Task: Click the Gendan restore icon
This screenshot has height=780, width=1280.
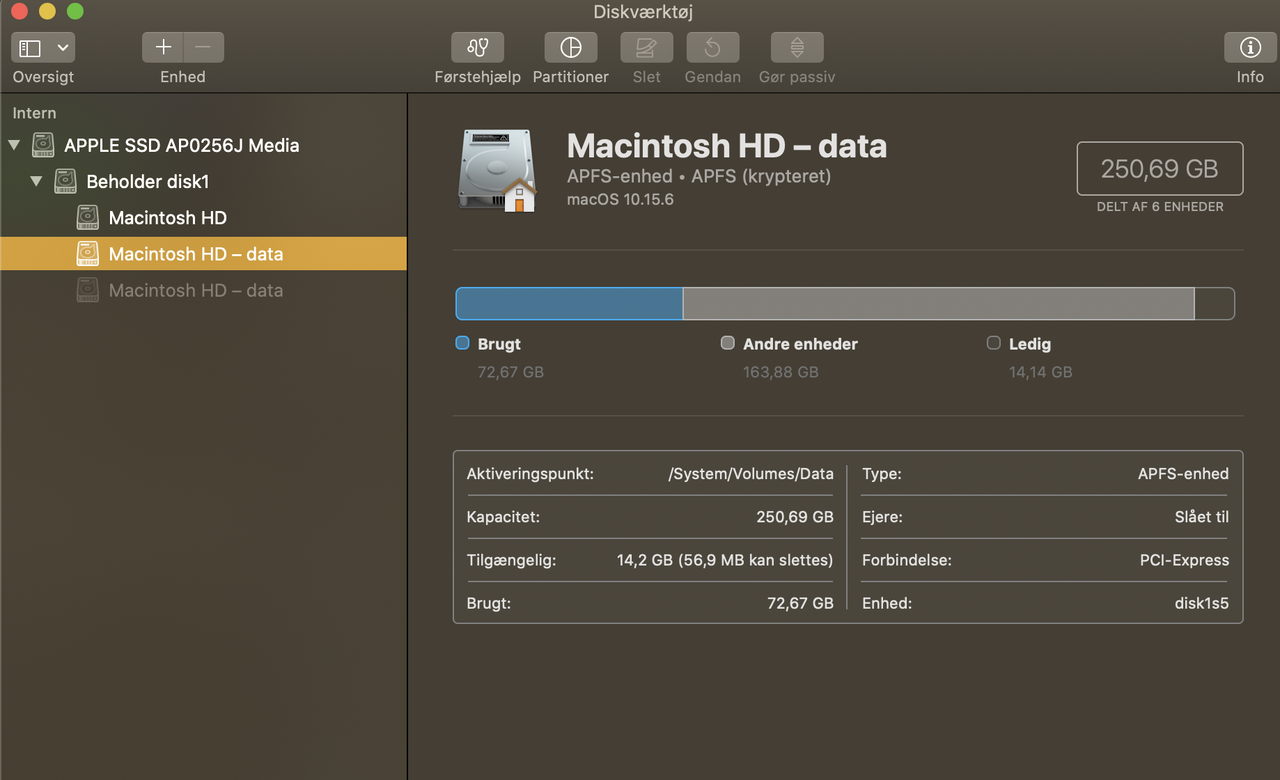Action: click(x=712, y=47)
